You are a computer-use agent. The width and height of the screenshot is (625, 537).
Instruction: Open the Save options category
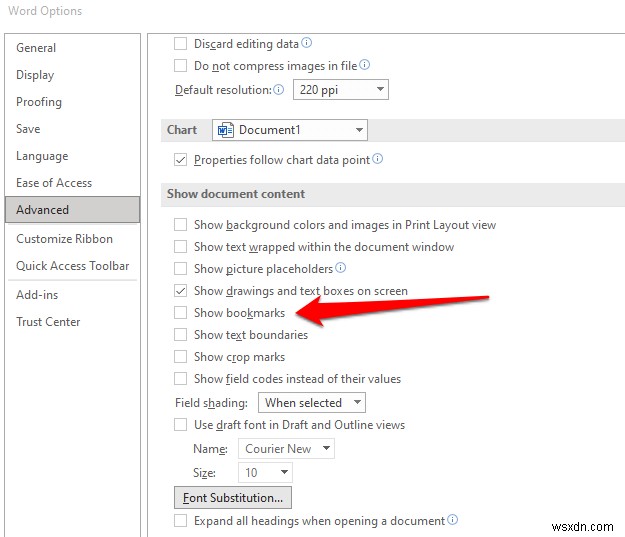(73, 129)
